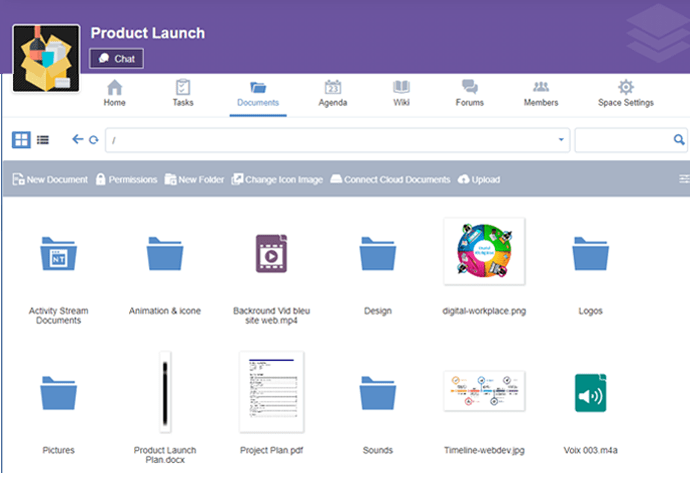Switch to list view layout
690x477 pixels.
click(43, 140)
